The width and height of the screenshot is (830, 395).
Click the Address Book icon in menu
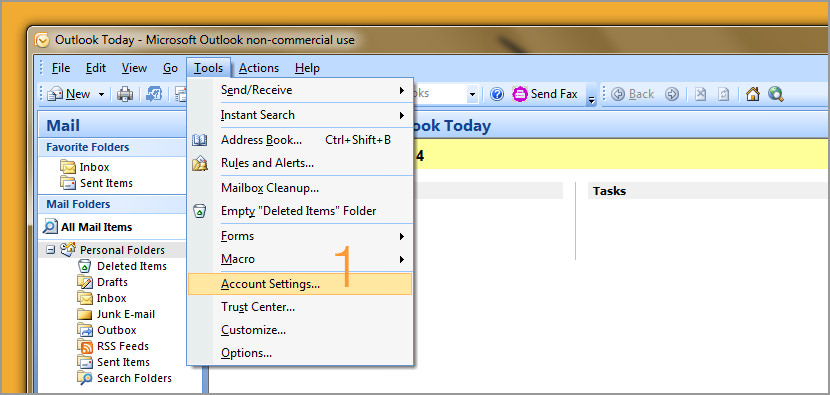click(x=200, y=140)
